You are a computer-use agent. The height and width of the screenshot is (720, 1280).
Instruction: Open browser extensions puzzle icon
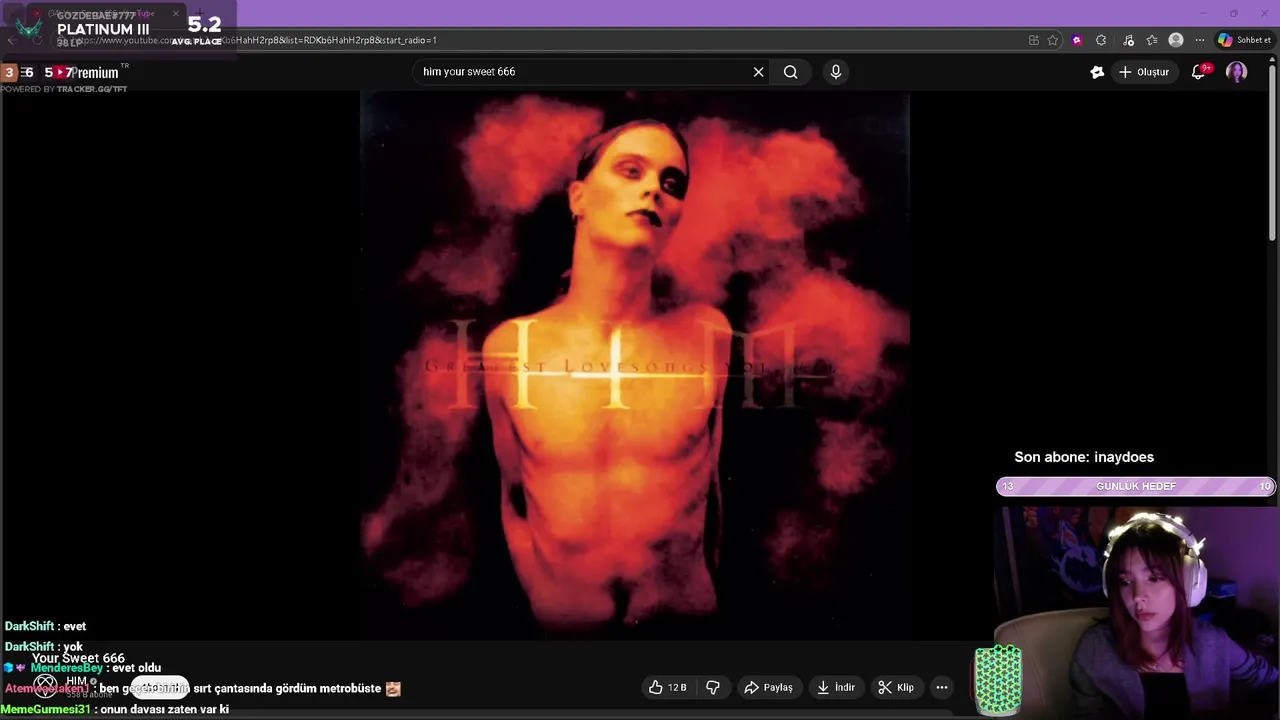(x=1101, y=40)
